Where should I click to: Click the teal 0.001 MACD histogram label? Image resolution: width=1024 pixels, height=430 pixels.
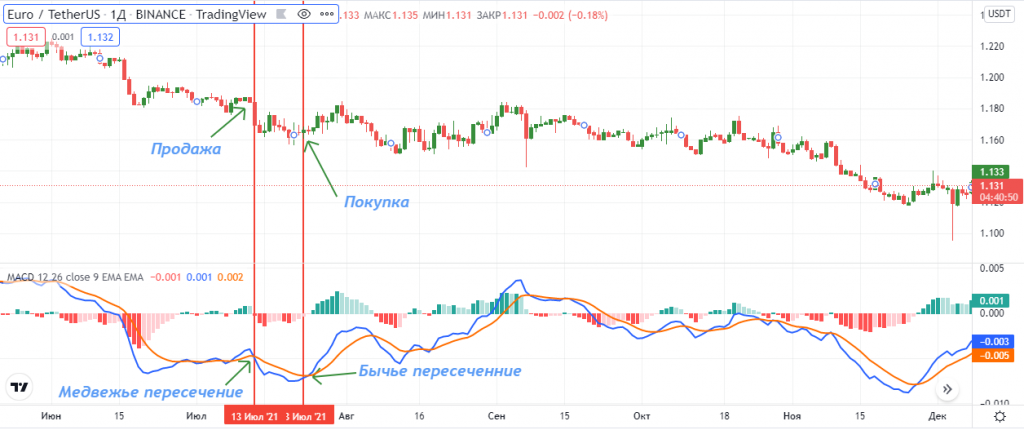[991, 301]
